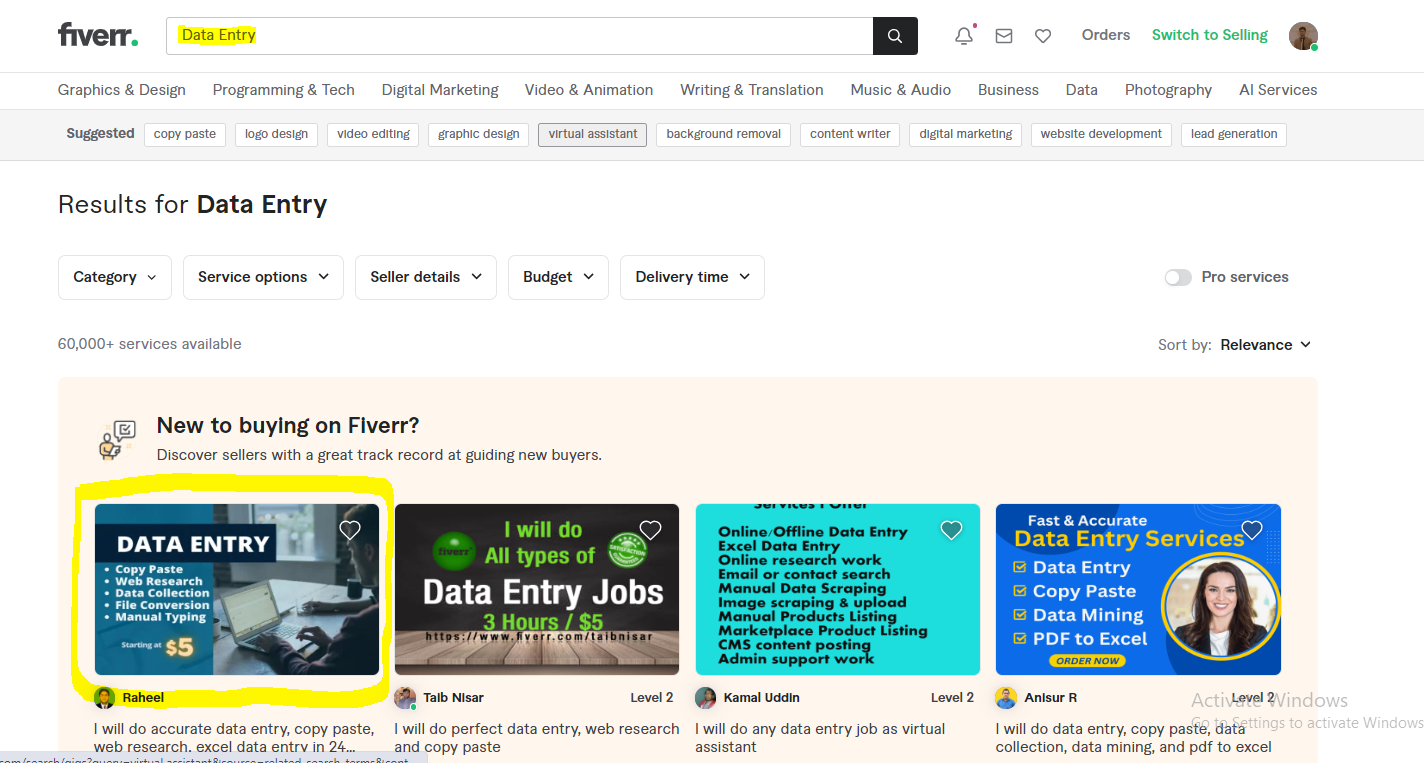This screenshot has height=763, width=1424.
Task: Open the Budget filter dropdown
Action: click(558, 277)
